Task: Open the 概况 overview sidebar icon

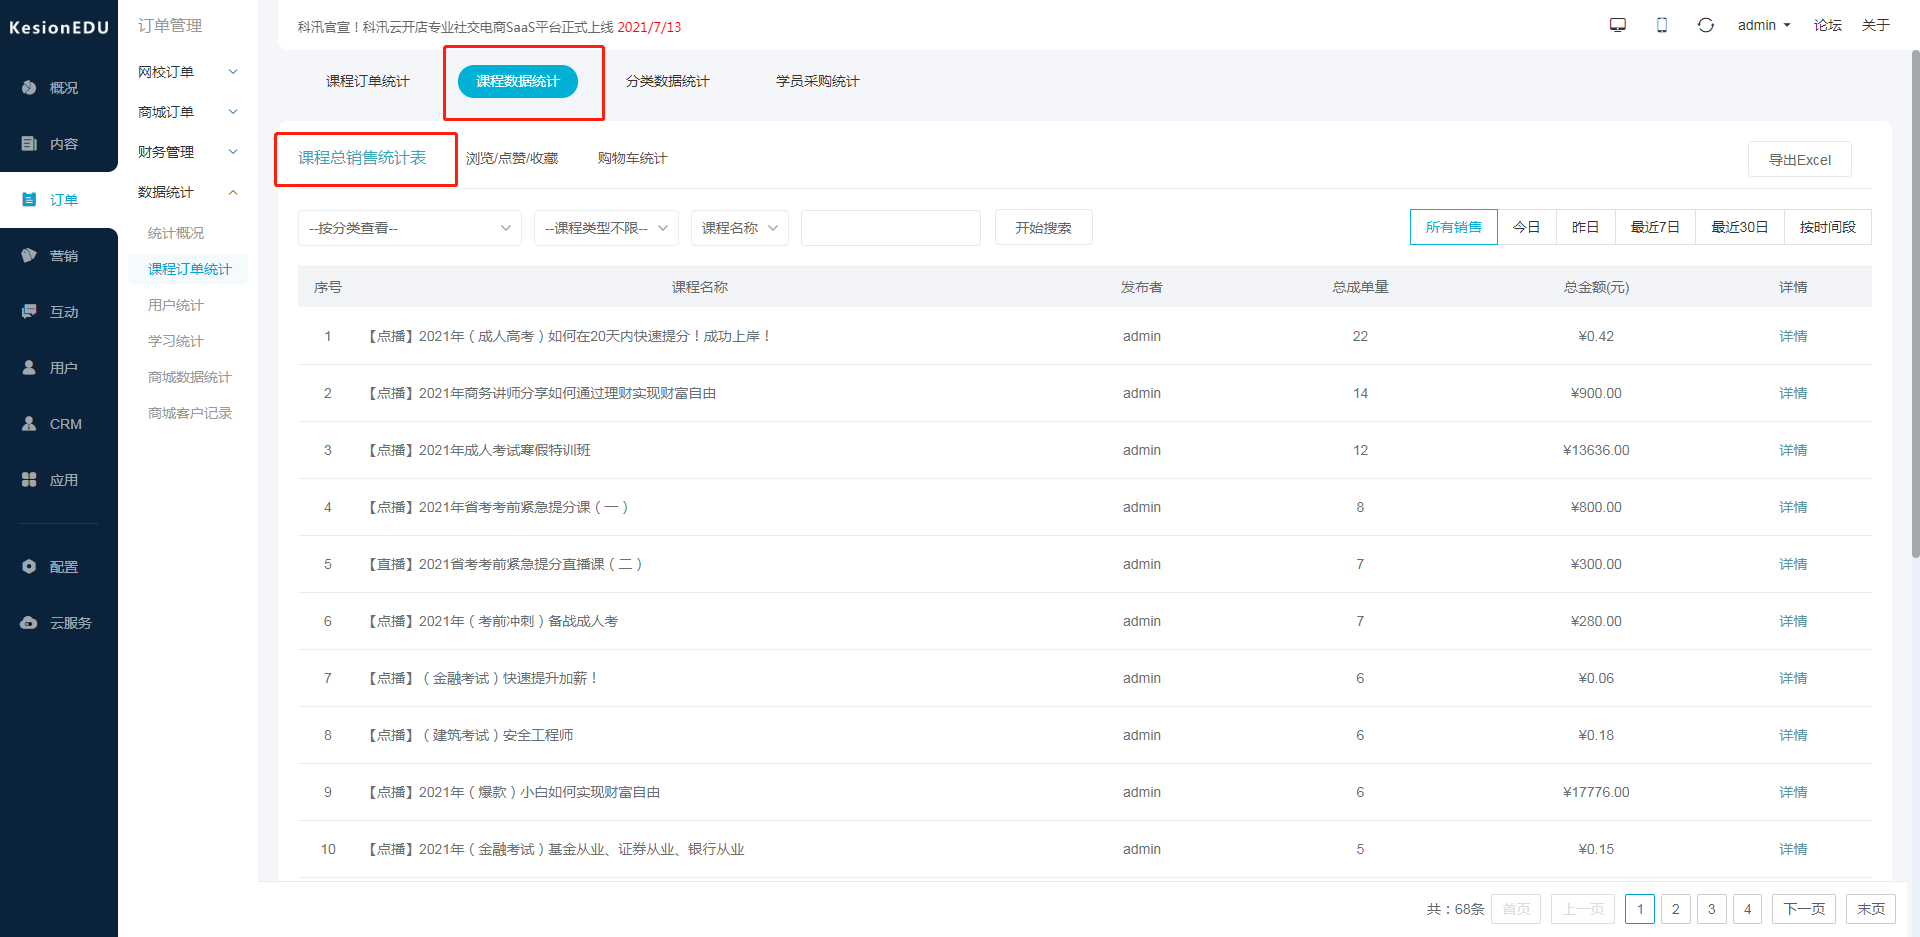Action: point(29,88)
